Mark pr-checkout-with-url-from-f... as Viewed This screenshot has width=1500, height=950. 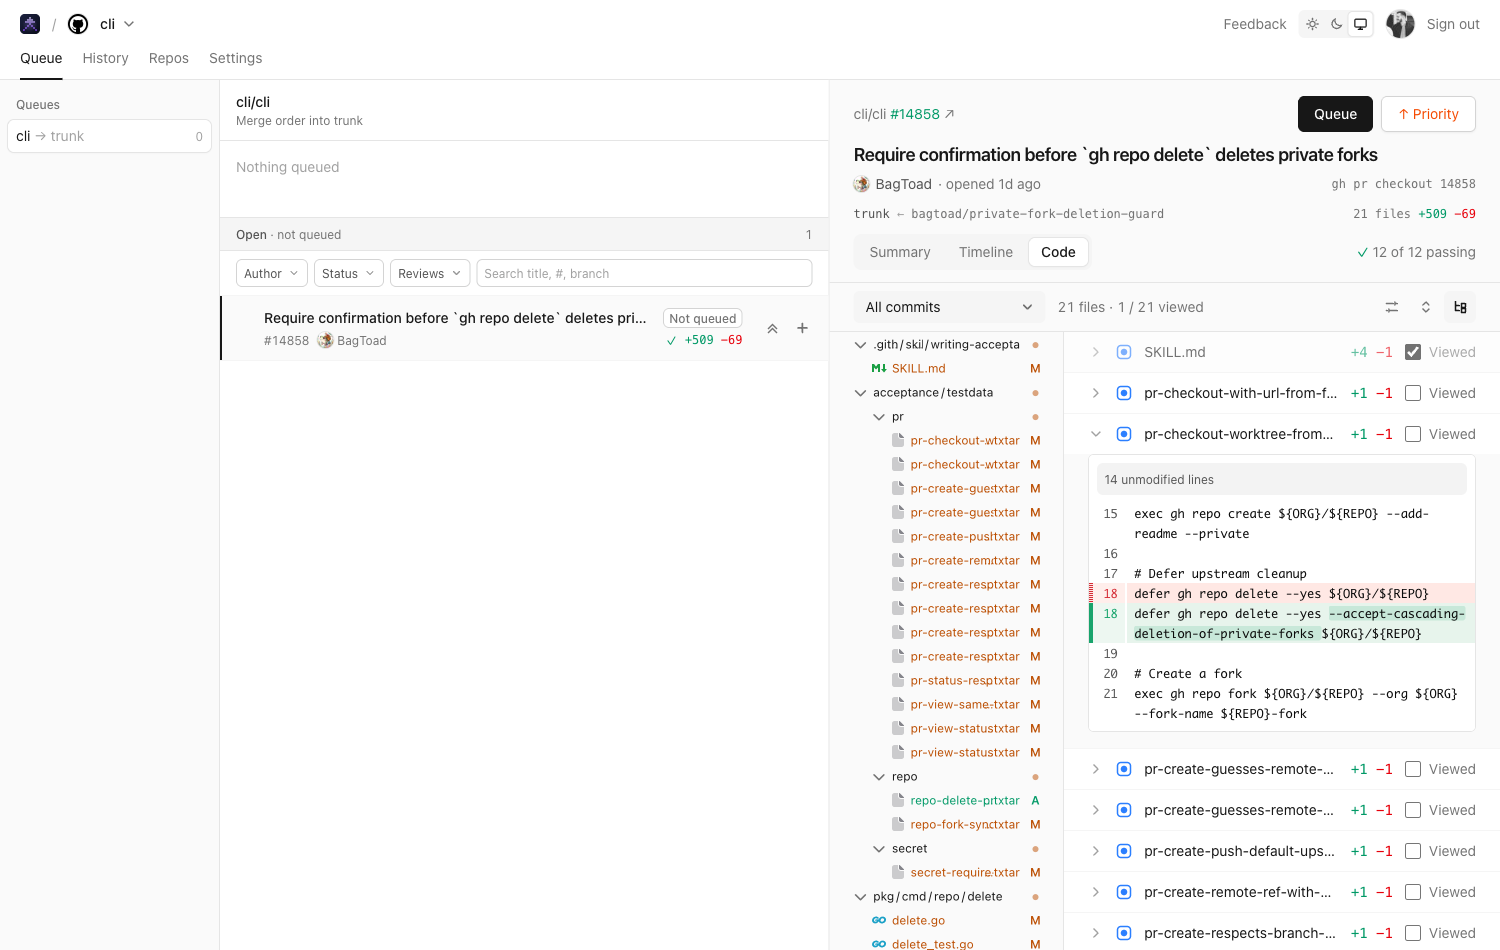pos(1413,393)
